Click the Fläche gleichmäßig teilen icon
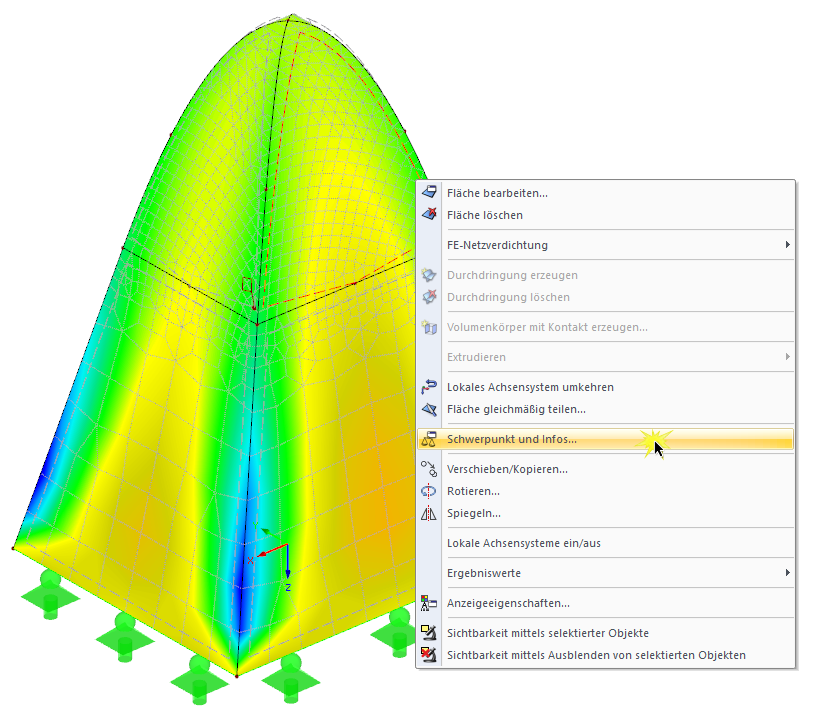The width and height of the screenshot is (837, 719). coord(429,409)
